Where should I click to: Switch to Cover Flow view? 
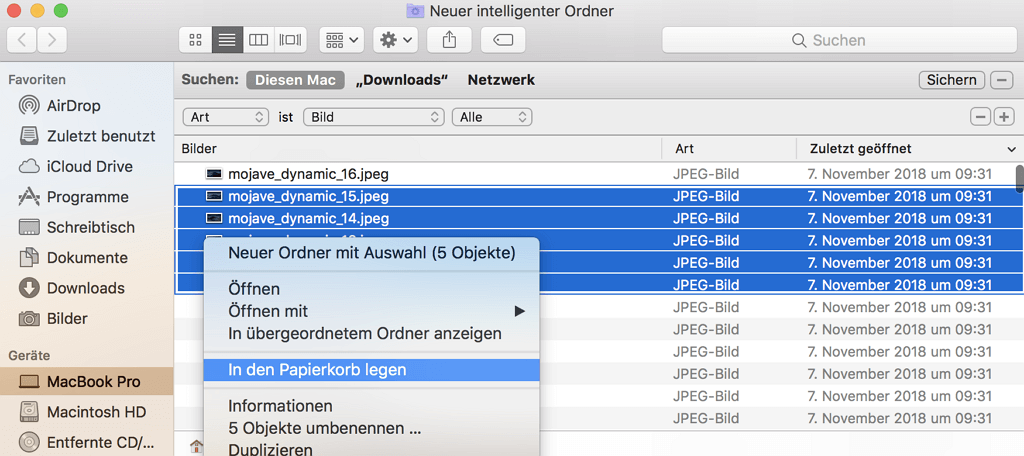point(291,40)
